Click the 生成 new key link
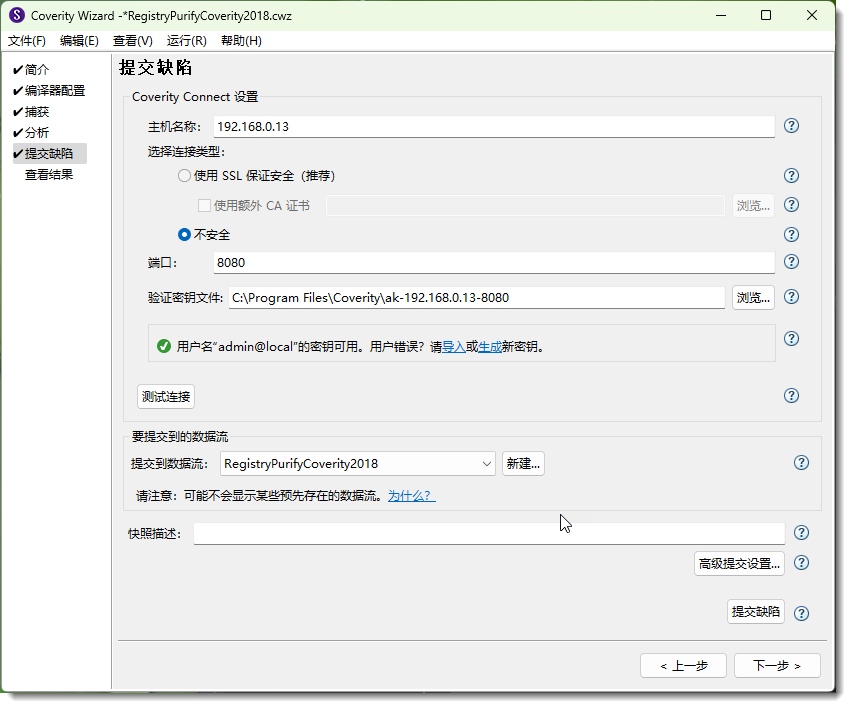The width and height of the screenshot is (851, 708). 490,347
